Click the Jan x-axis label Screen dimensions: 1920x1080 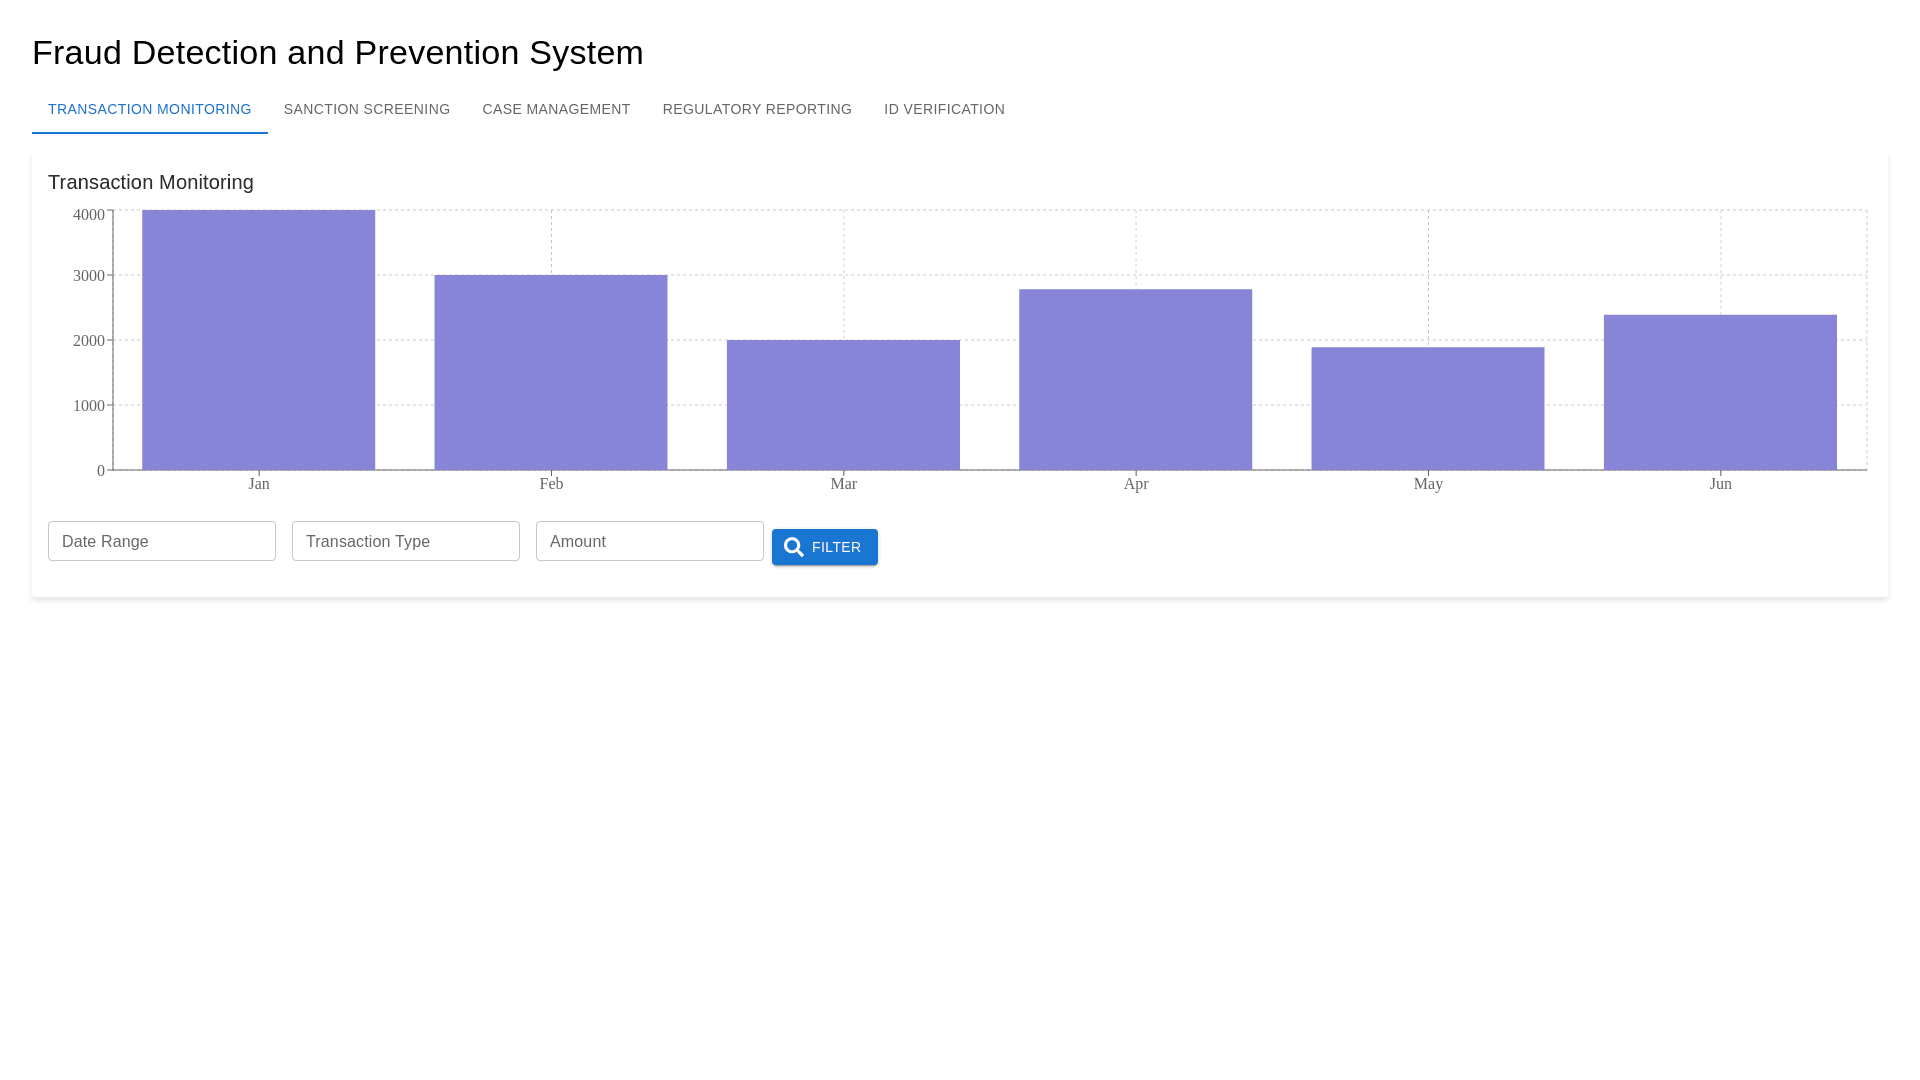point(259,484)
